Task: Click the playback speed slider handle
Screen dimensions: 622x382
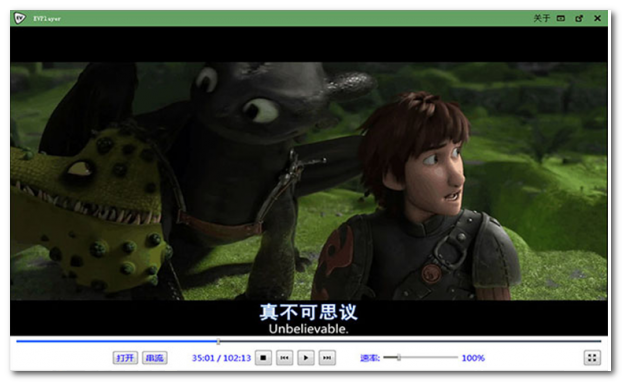Action: [x=399, y=357]
